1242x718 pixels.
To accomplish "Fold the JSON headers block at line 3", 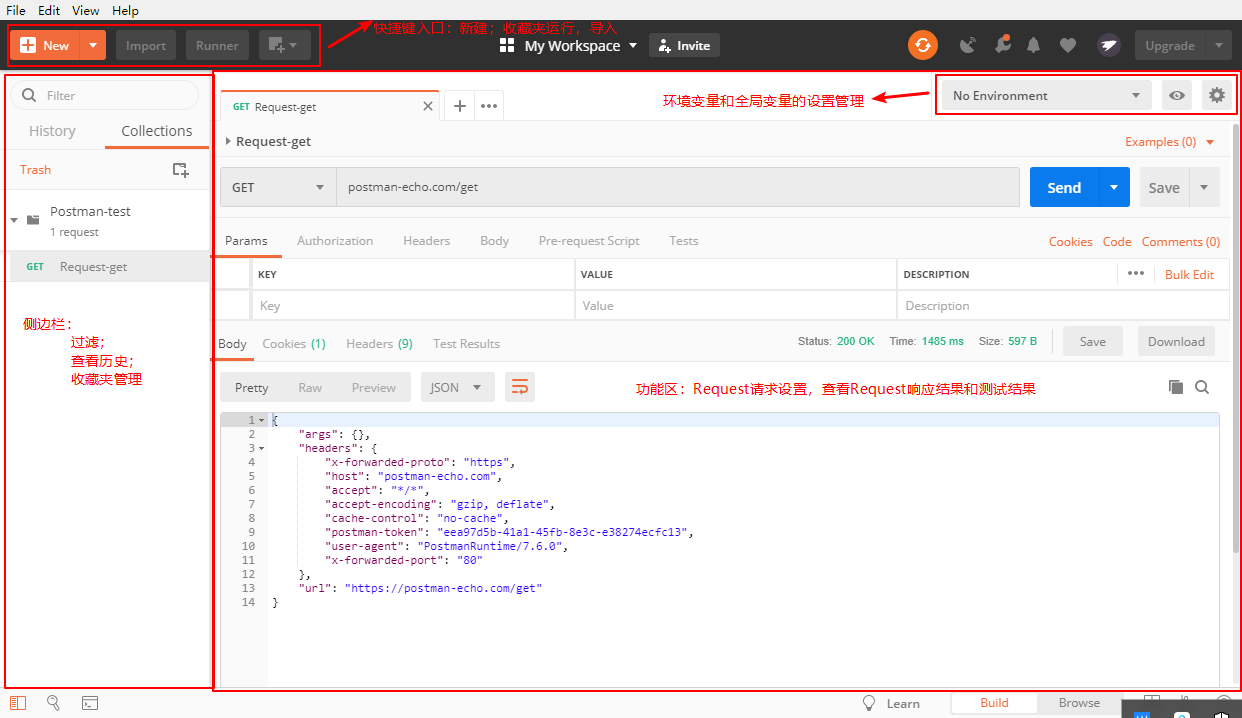I will [x=262, y=449].
